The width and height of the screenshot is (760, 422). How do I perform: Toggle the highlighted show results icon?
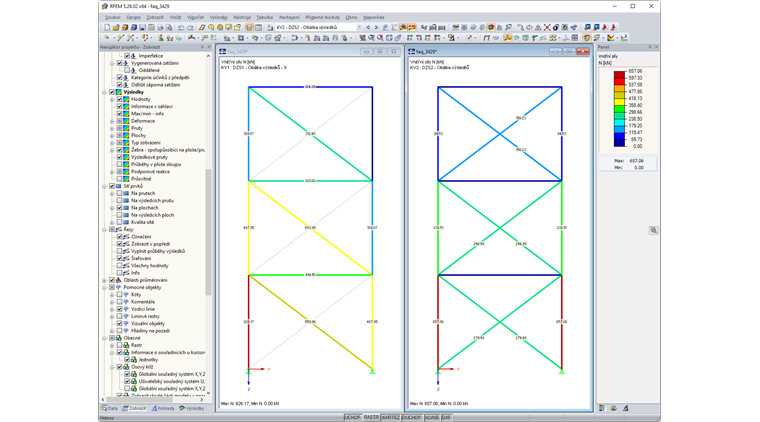pos(403,28)
